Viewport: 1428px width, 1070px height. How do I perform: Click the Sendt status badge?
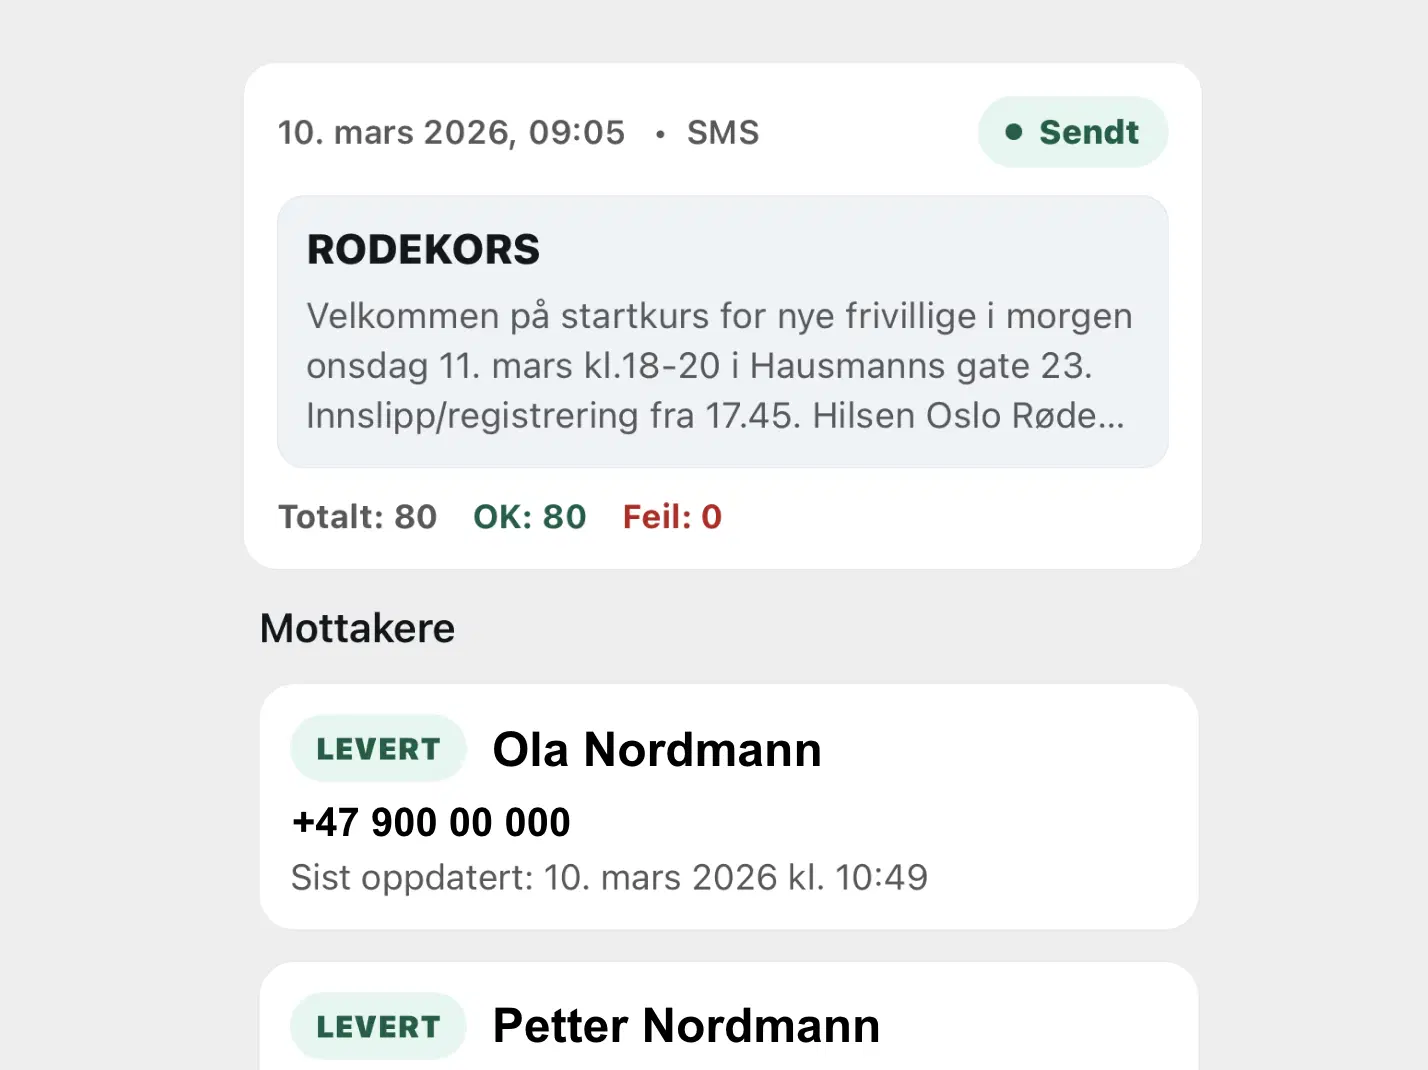(1073, 131)
